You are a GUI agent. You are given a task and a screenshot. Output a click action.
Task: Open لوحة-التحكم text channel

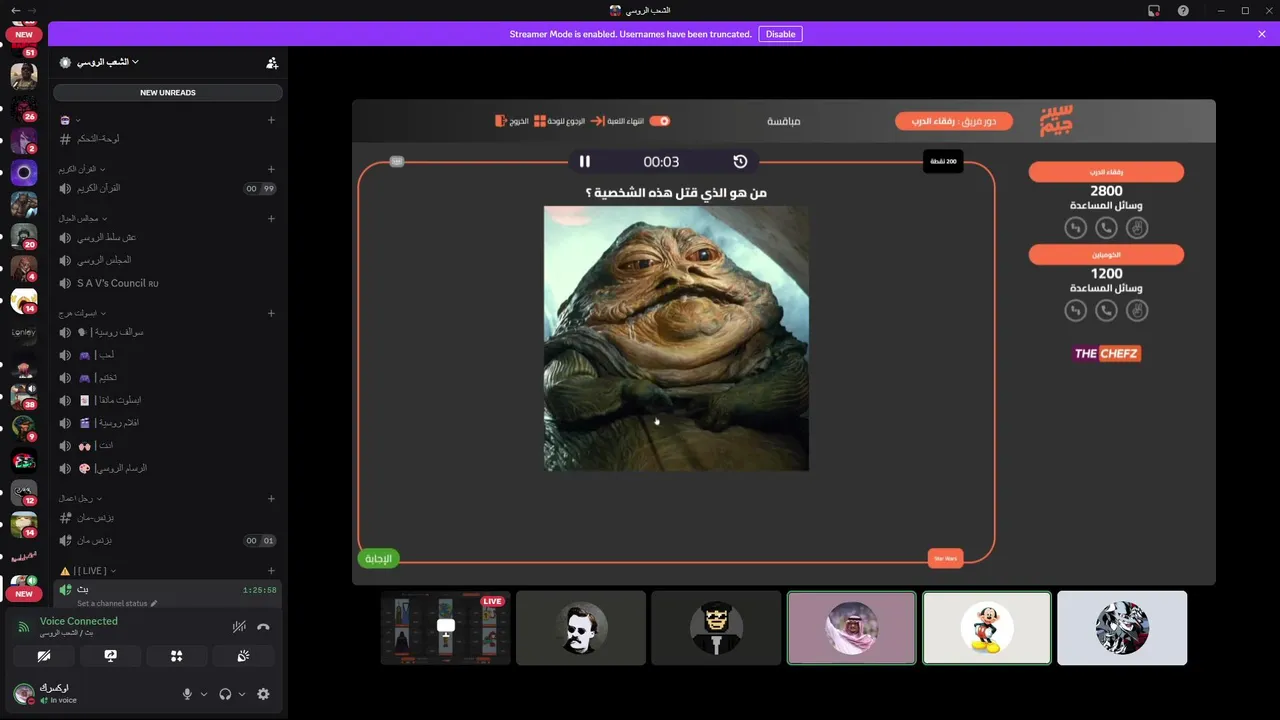point(167,139)
